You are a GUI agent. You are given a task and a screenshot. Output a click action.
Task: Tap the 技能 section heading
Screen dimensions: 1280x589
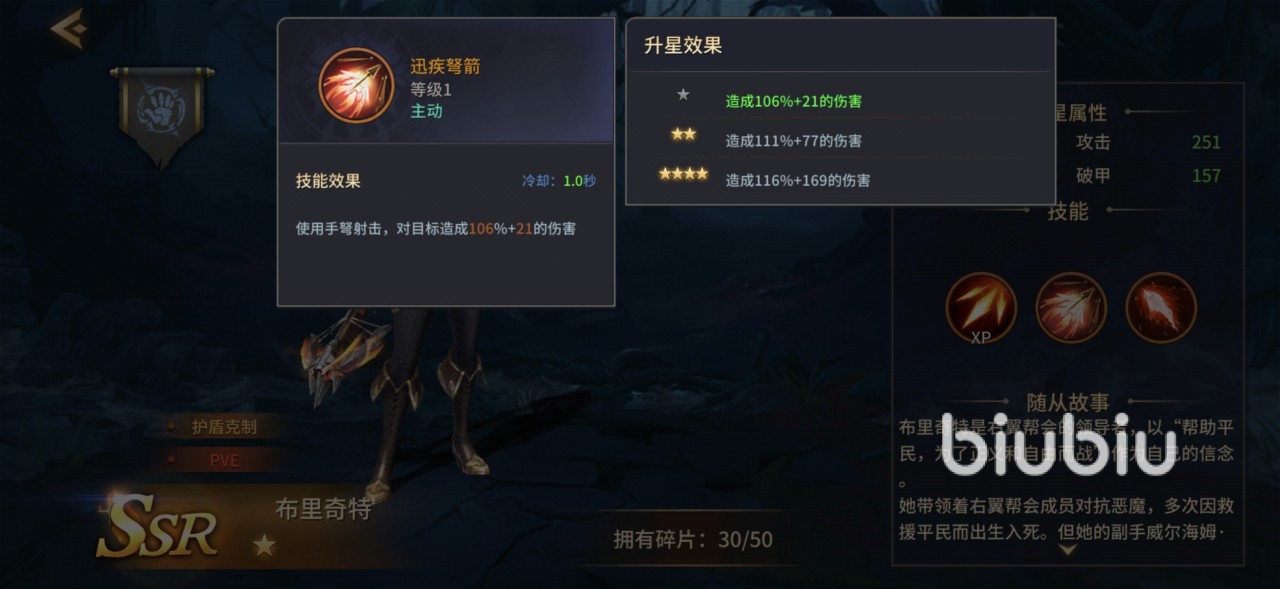point(1067,211)
